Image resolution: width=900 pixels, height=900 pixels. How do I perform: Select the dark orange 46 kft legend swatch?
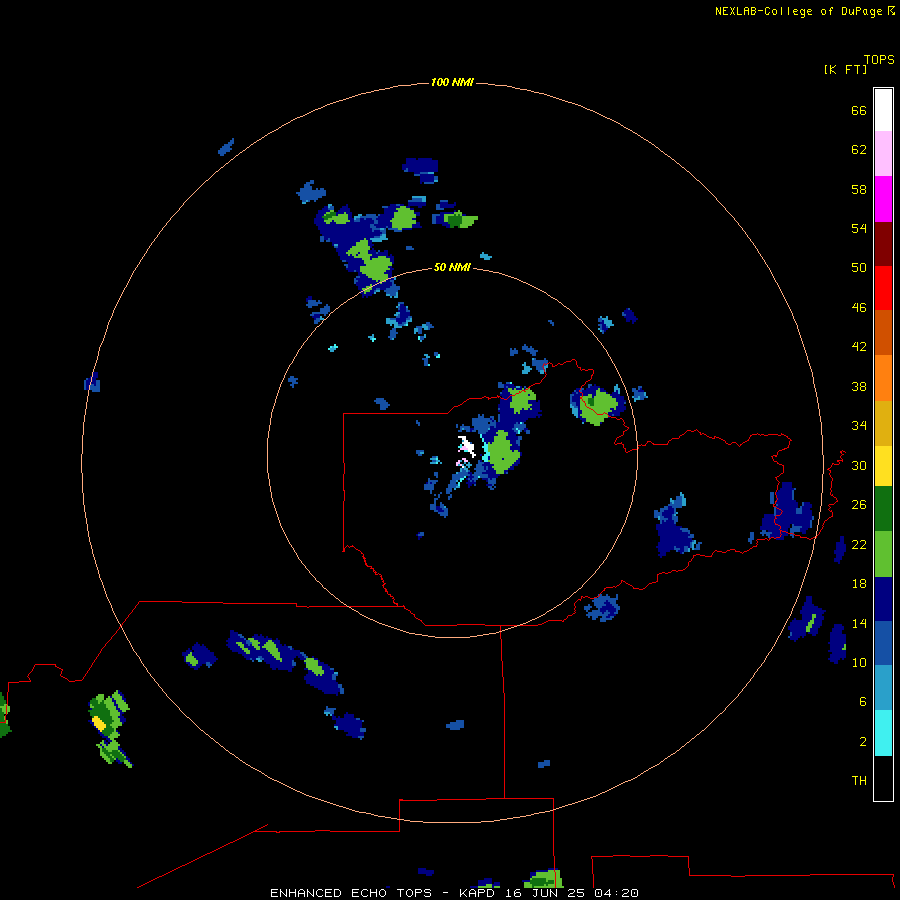(883, 332)
